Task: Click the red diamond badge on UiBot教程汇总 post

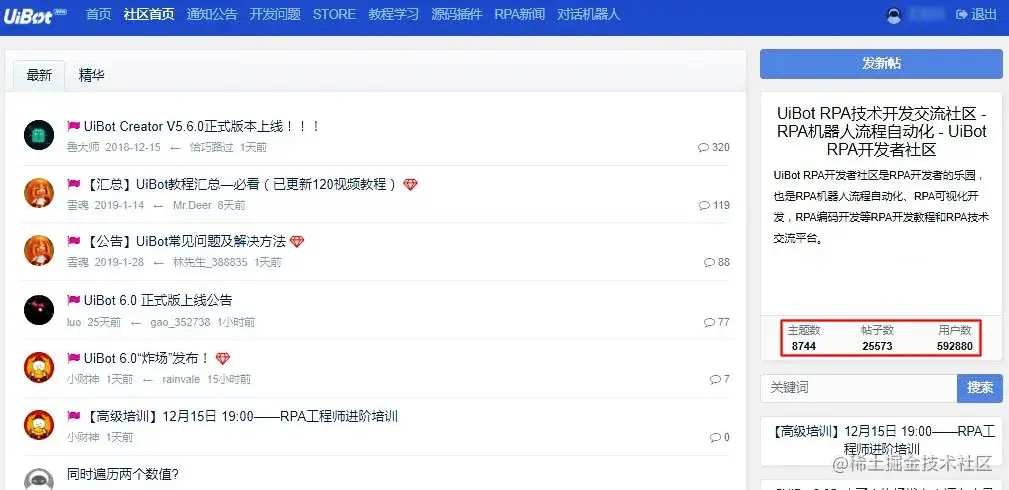Action: point(411,185)
